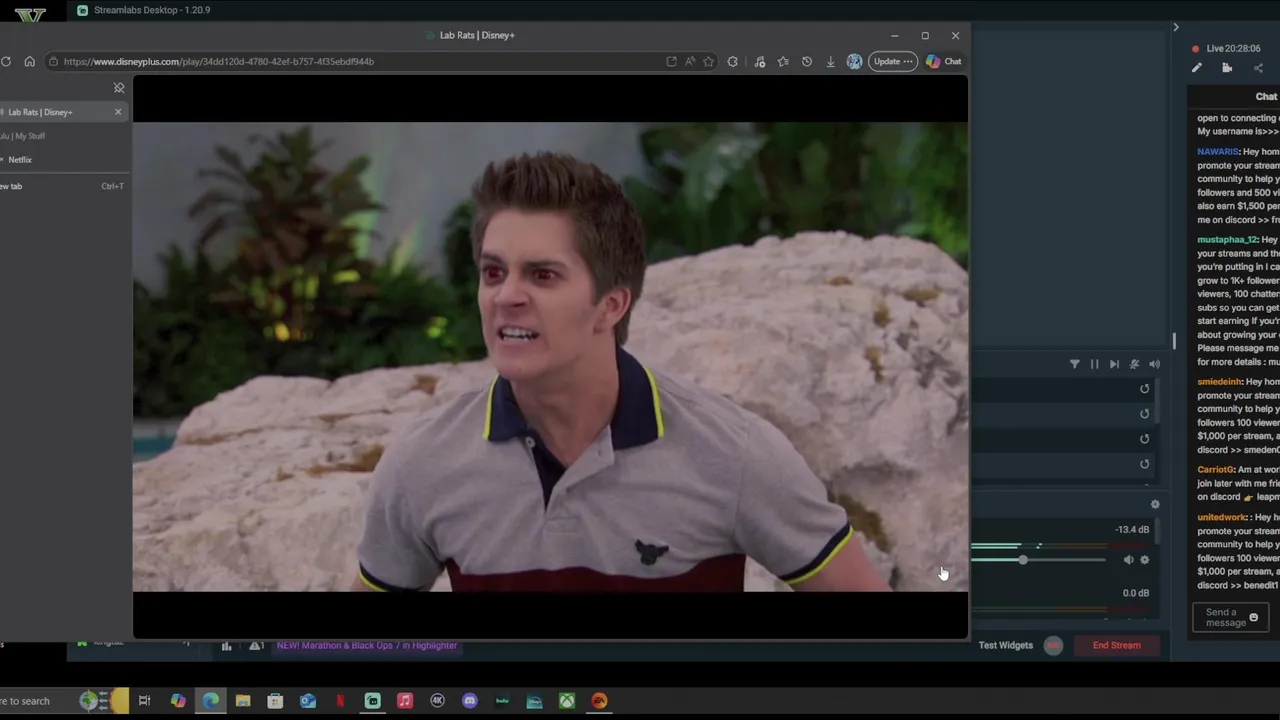
Task: Open the Marathon & Black Ops 7 Highlighter link
Action: [x=366, y=646]
